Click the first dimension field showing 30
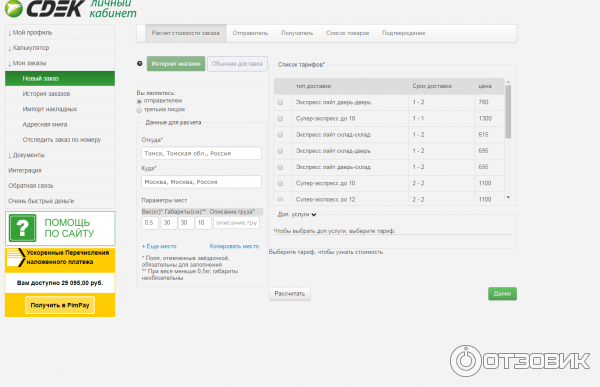The width and height of the screenshot is (600, 387). click(169, 223)
